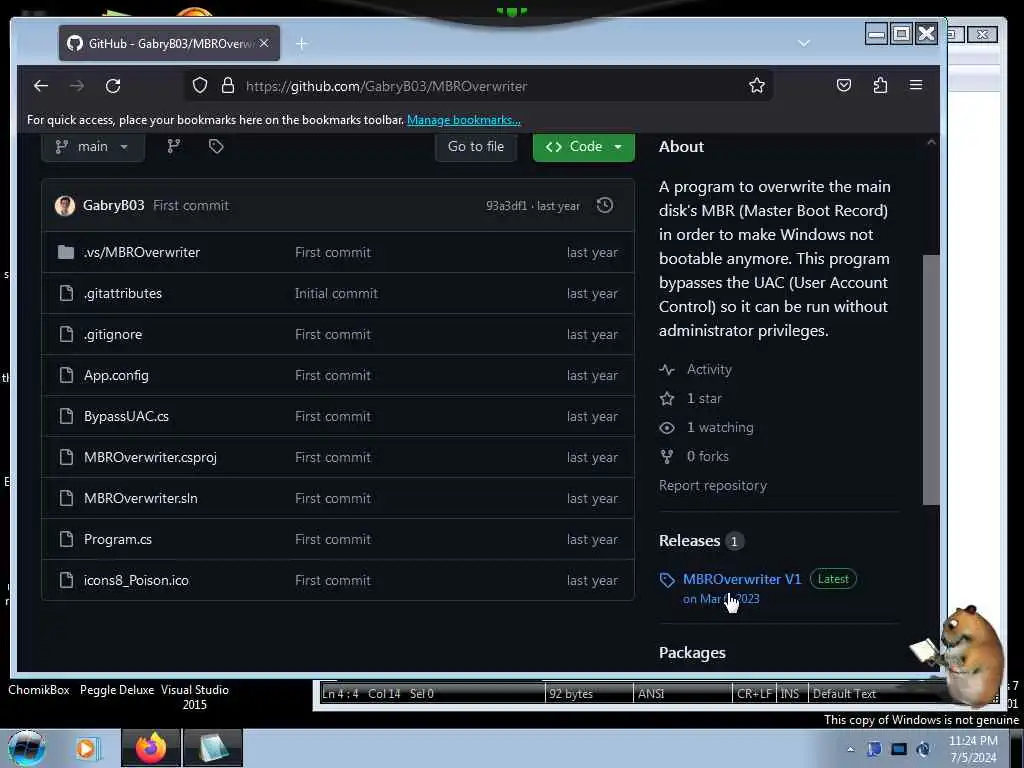The image size is (1024, 768).
Task: View commit history clock icon
Action: click(605, 206)
